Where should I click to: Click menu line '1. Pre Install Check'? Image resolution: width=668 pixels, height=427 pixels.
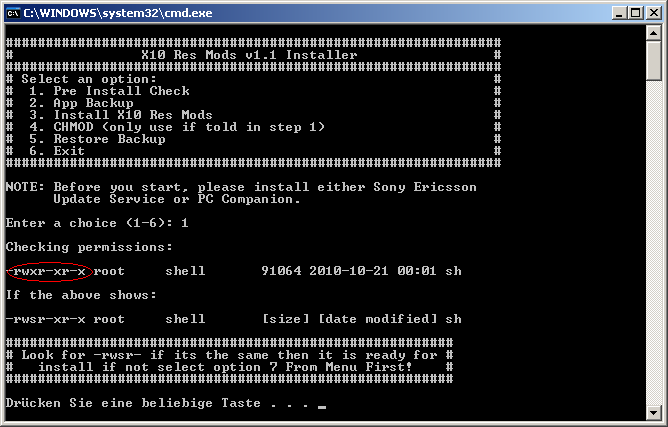pos(109,91)
